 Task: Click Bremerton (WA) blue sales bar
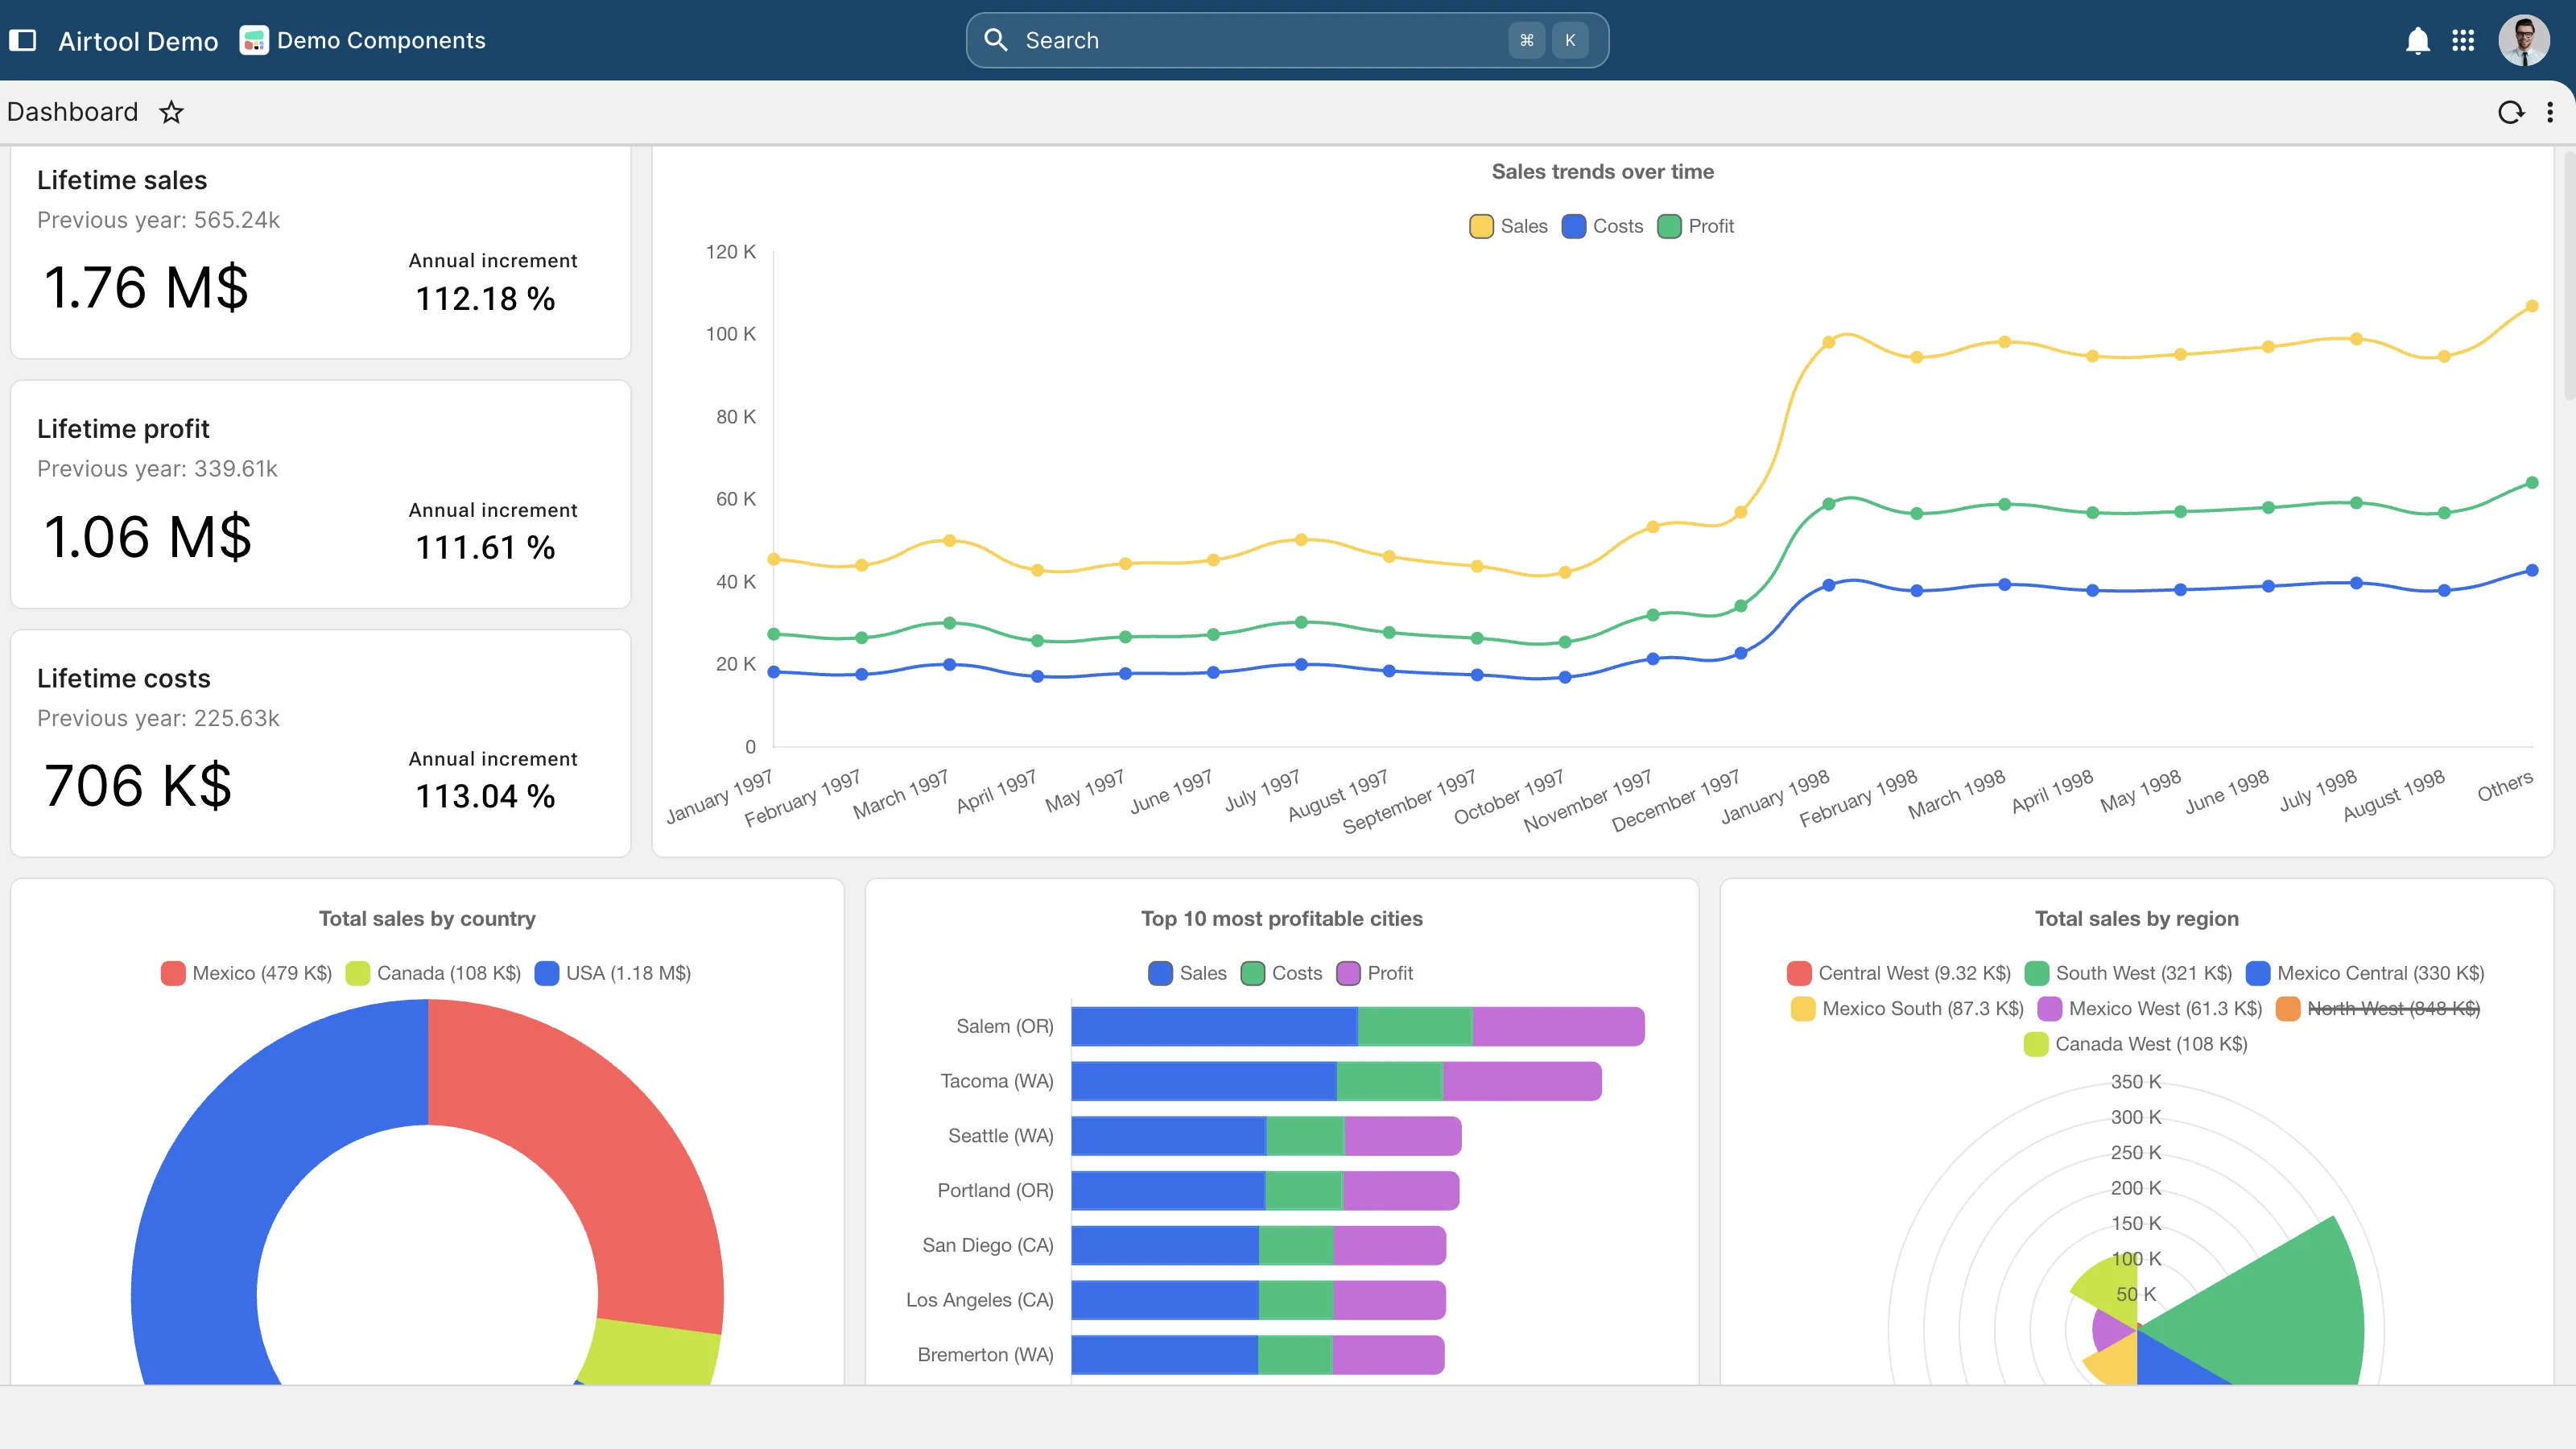point(1165,1355)
